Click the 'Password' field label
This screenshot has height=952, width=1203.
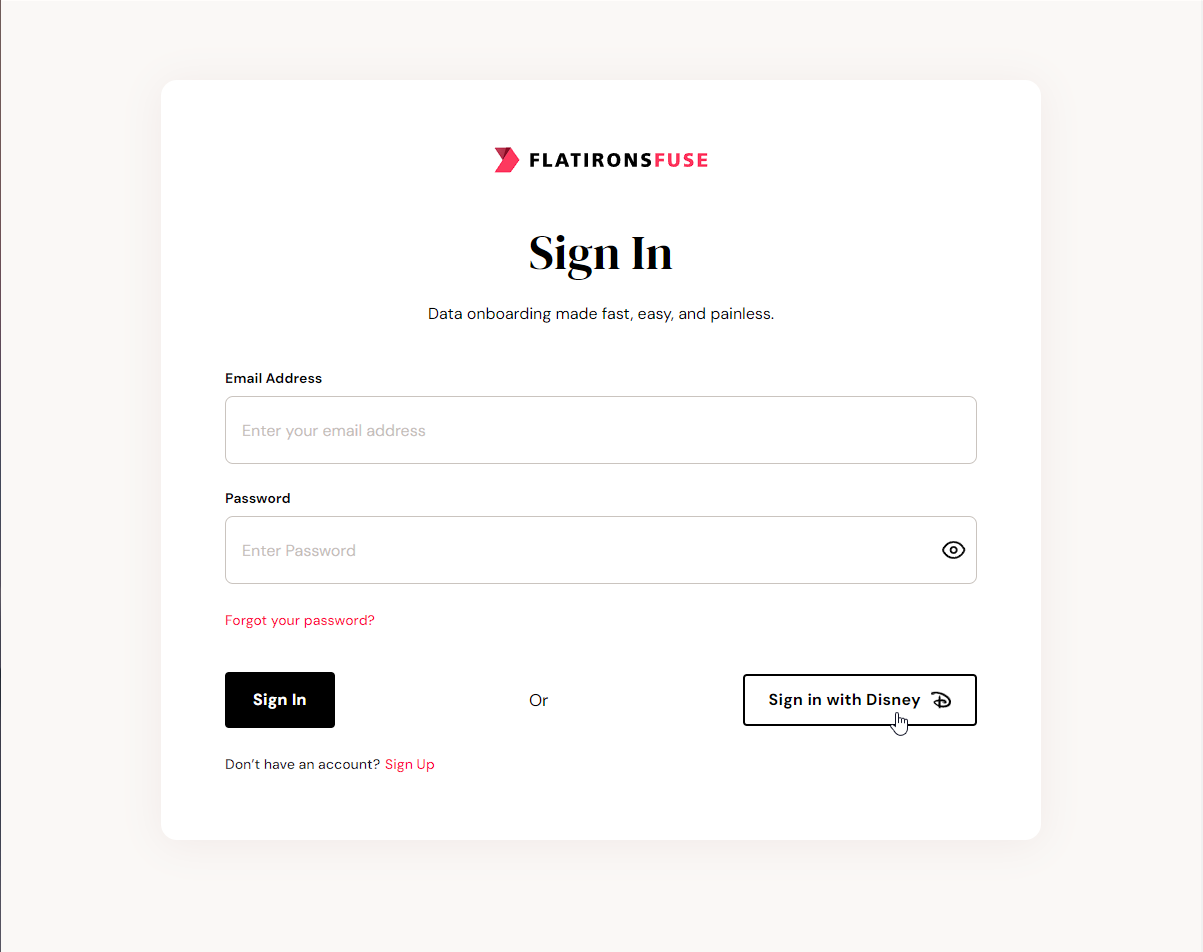click(x=257, y=498)
